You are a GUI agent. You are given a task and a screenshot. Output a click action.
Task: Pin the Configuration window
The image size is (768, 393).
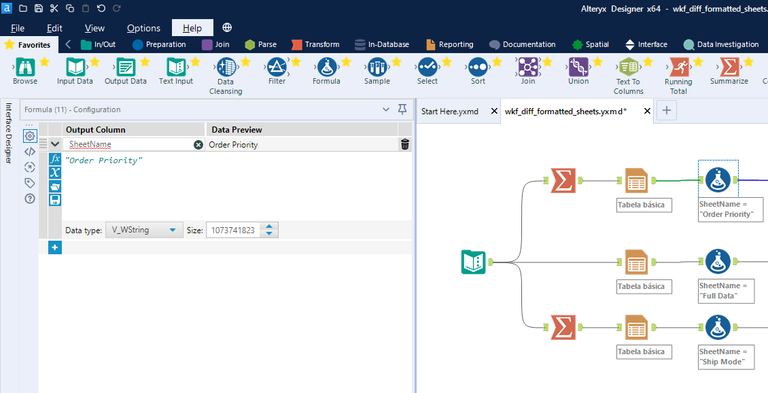tap(402, 109)
